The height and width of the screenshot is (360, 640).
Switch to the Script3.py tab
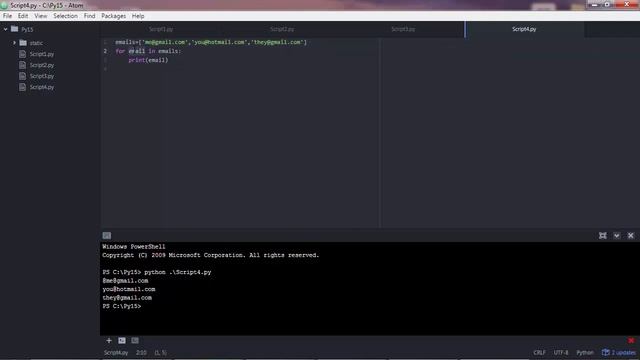coord(403,29)
